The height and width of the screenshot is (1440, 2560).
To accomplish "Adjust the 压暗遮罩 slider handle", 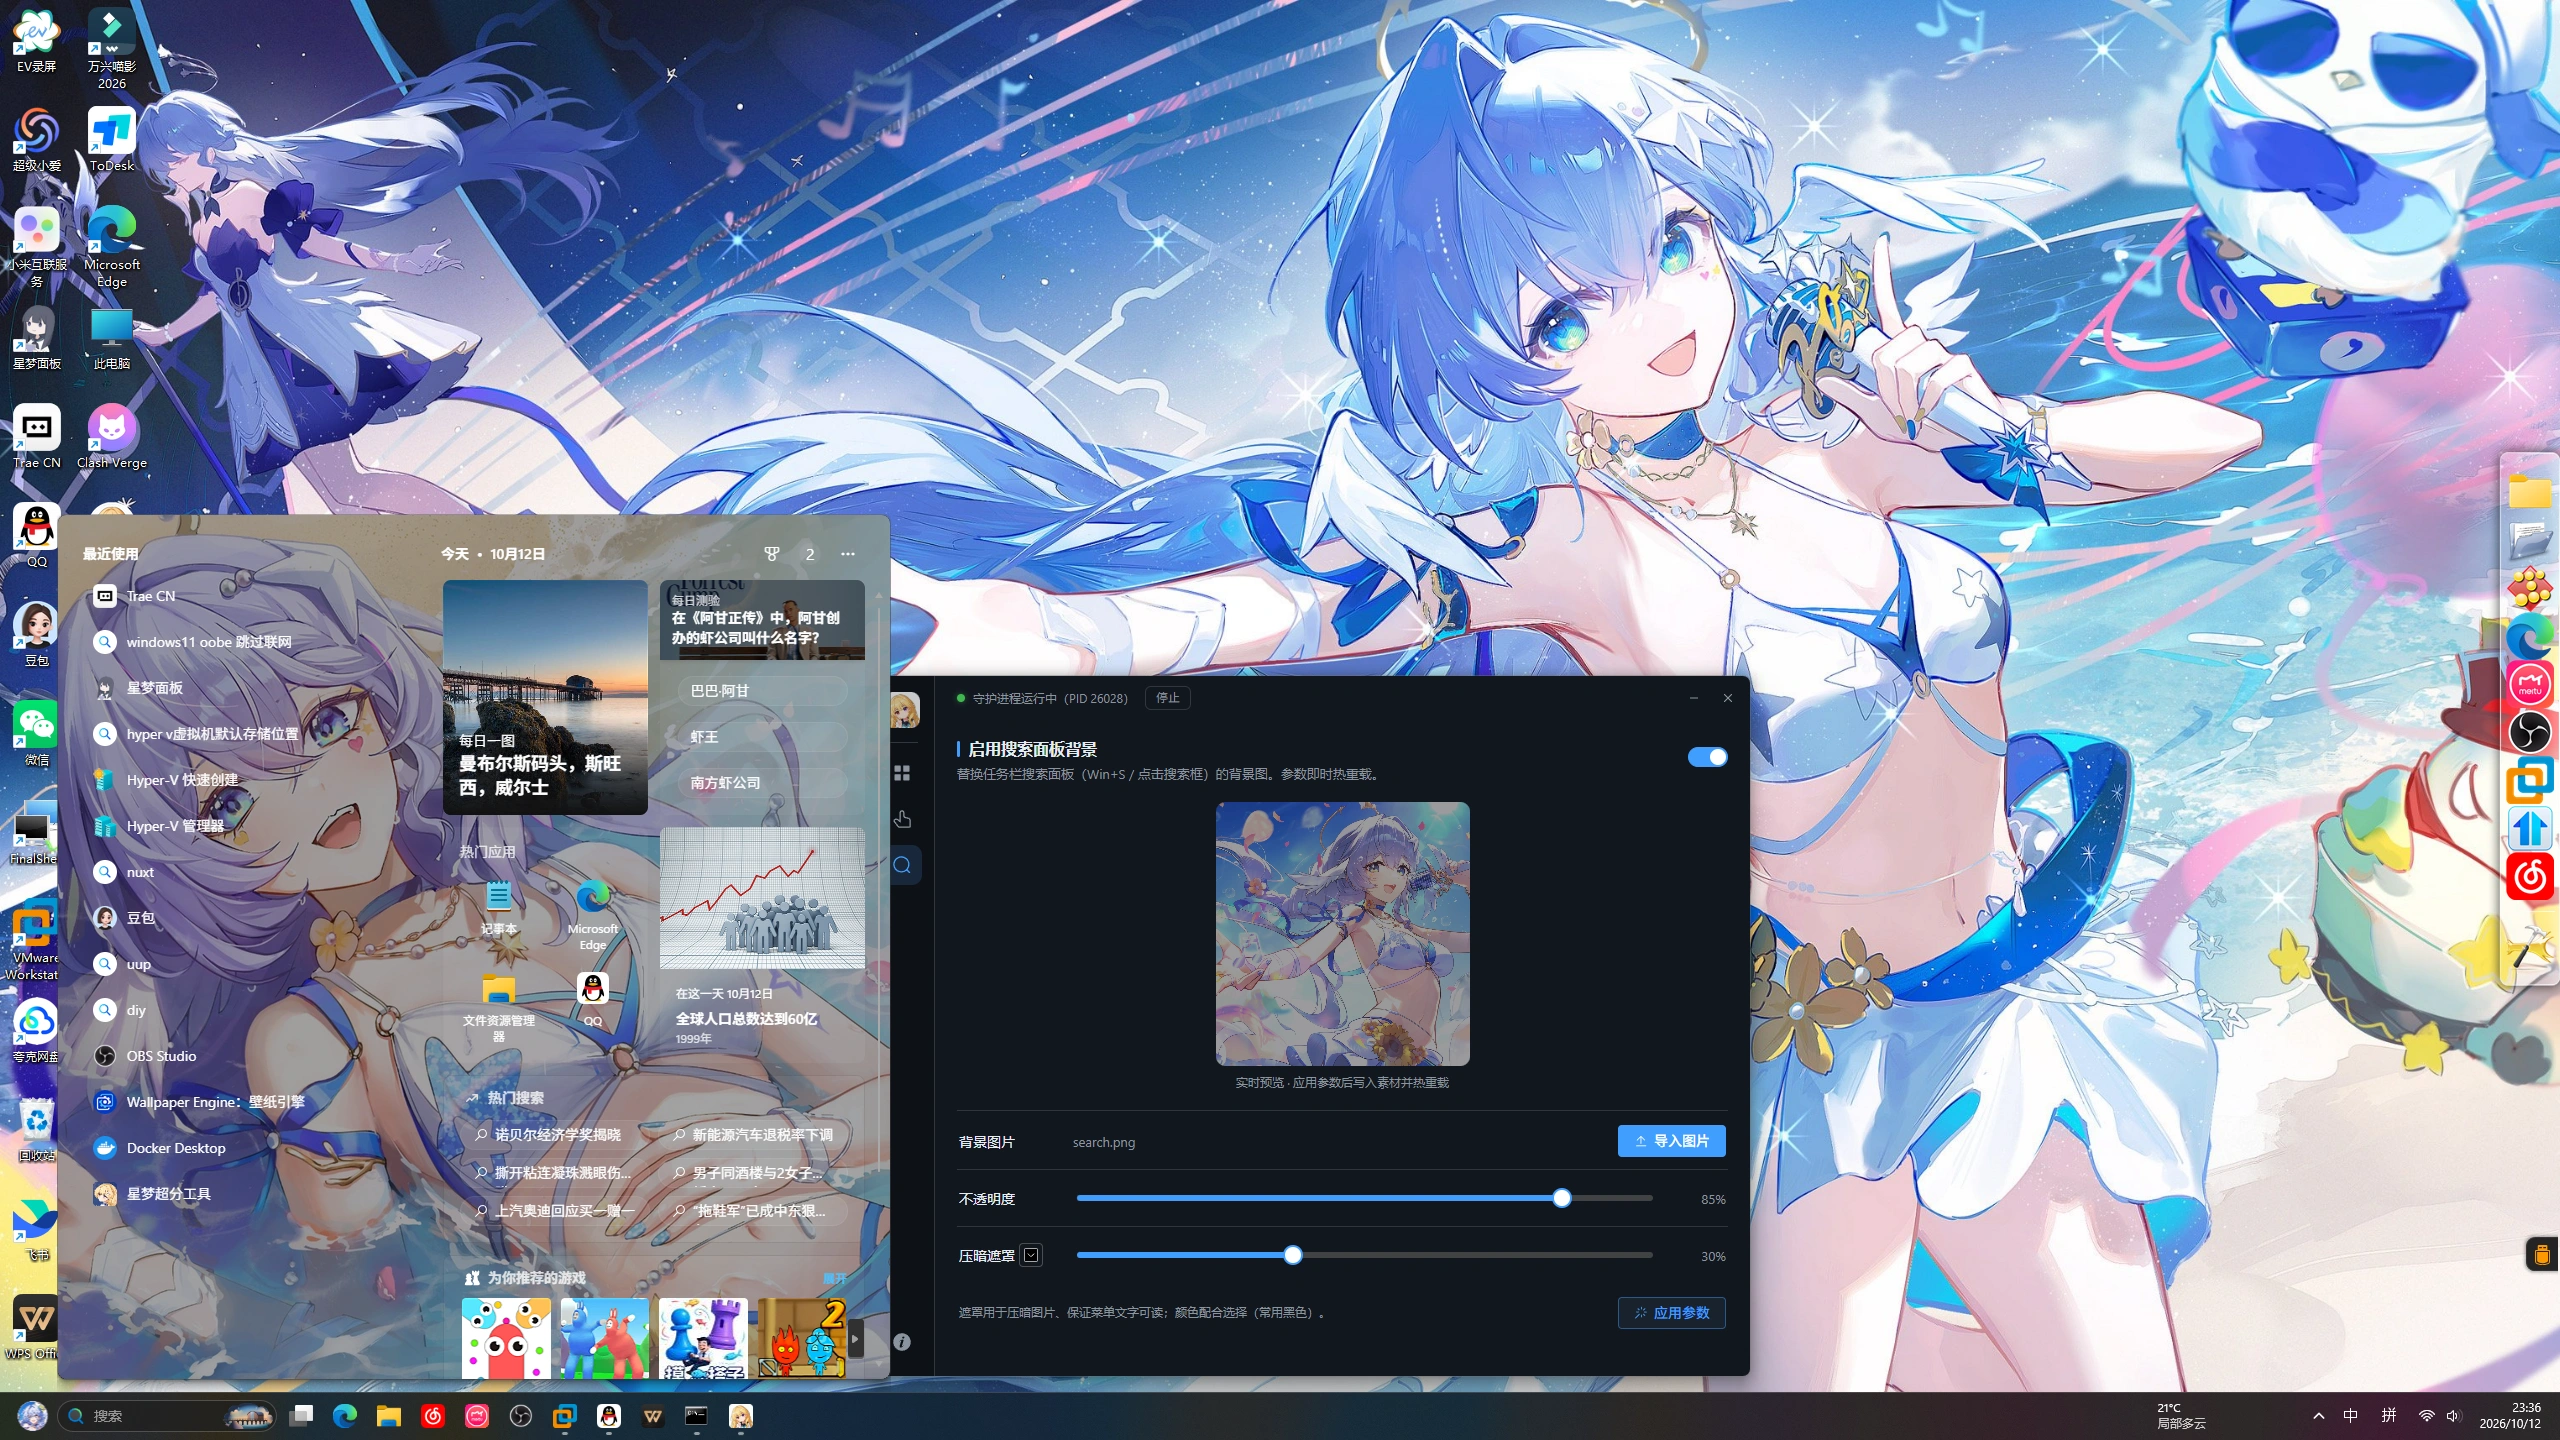I will pos(1293,1255).
